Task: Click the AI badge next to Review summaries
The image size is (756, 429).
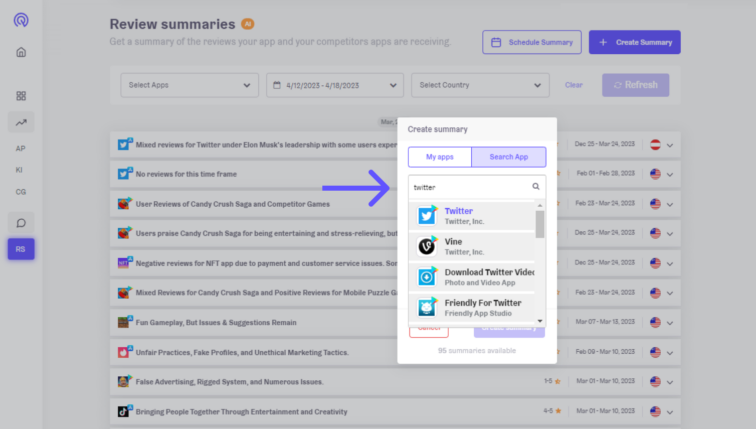Action: [x=247, y=24]
